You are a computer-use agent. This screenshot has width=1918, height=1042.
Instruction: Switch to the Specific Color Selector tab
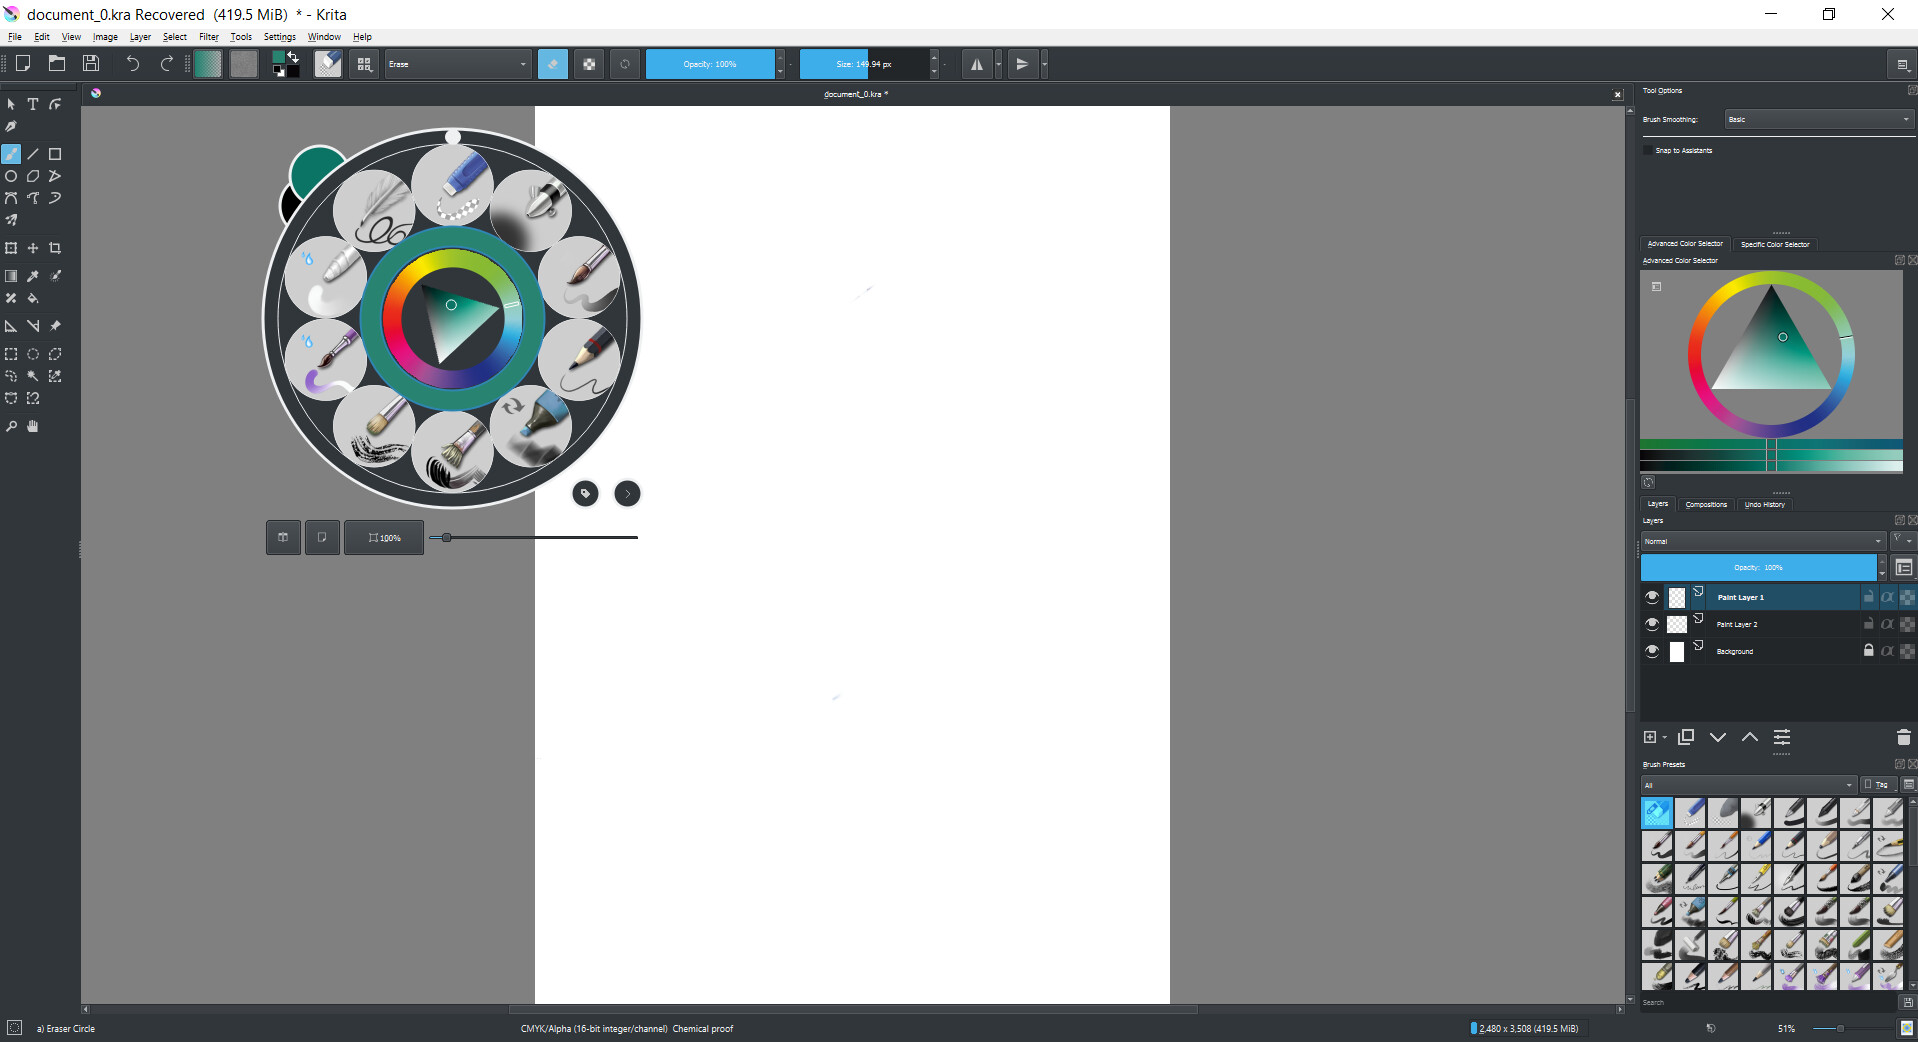coord(1775,244)
